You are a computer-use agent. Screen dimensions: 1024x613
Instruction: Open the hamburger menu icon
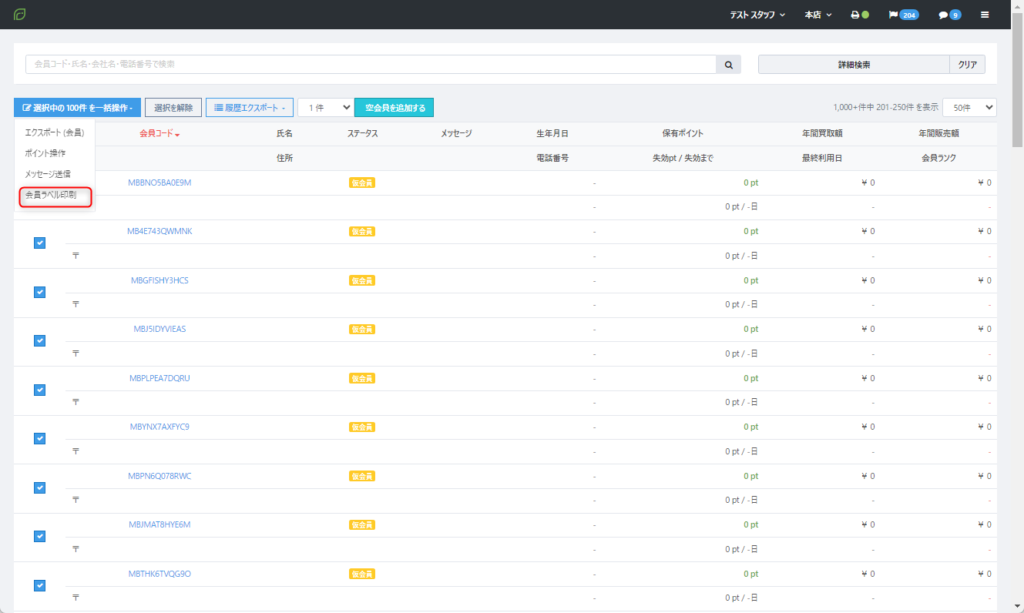[x=985, y=15]
